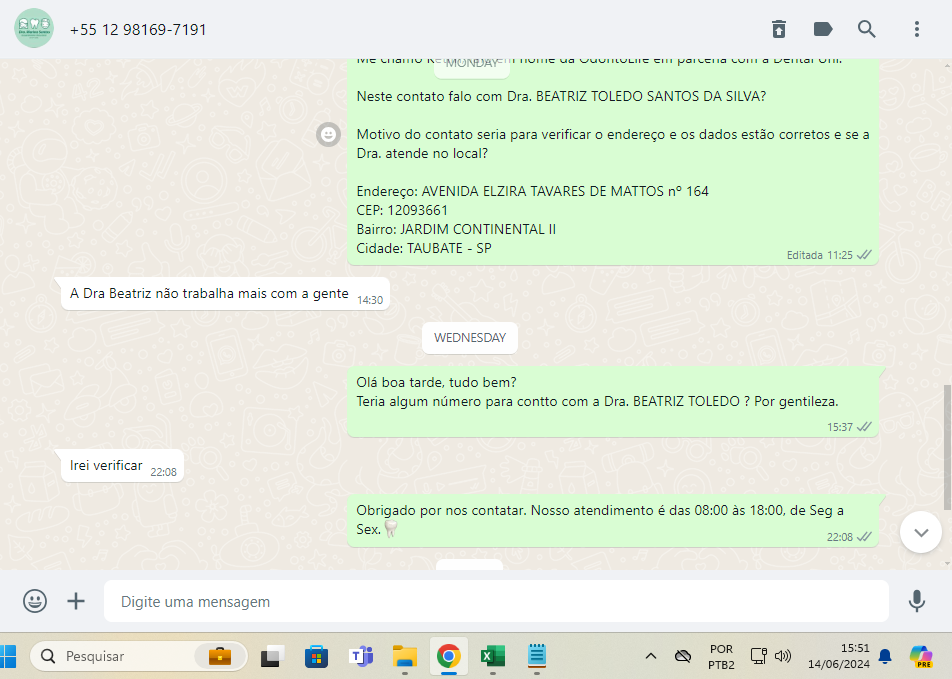Open Microsoft Teams from taskbar
This screenshot has width=952, height=679.
(x=361, y=656)
